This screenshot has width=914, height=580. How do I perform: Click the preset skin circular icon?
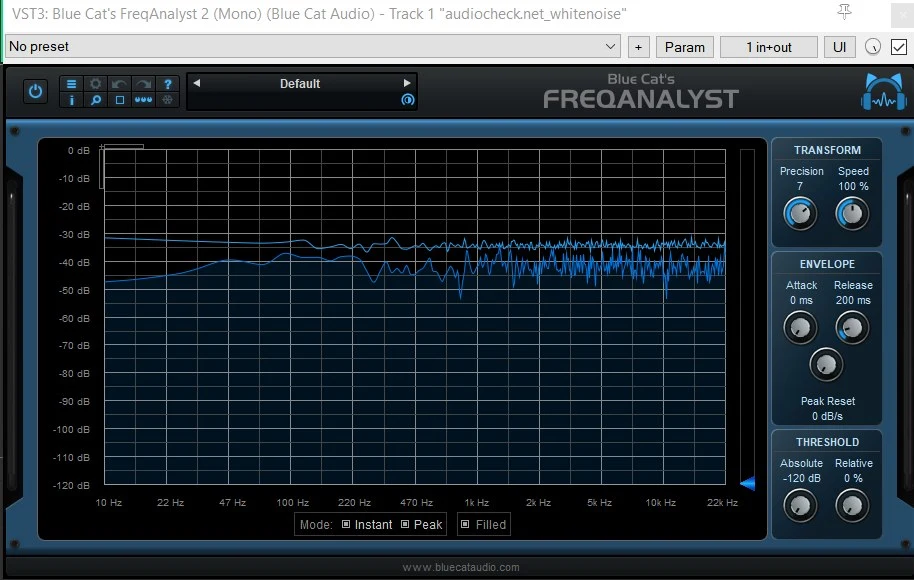tap(407, 100)
